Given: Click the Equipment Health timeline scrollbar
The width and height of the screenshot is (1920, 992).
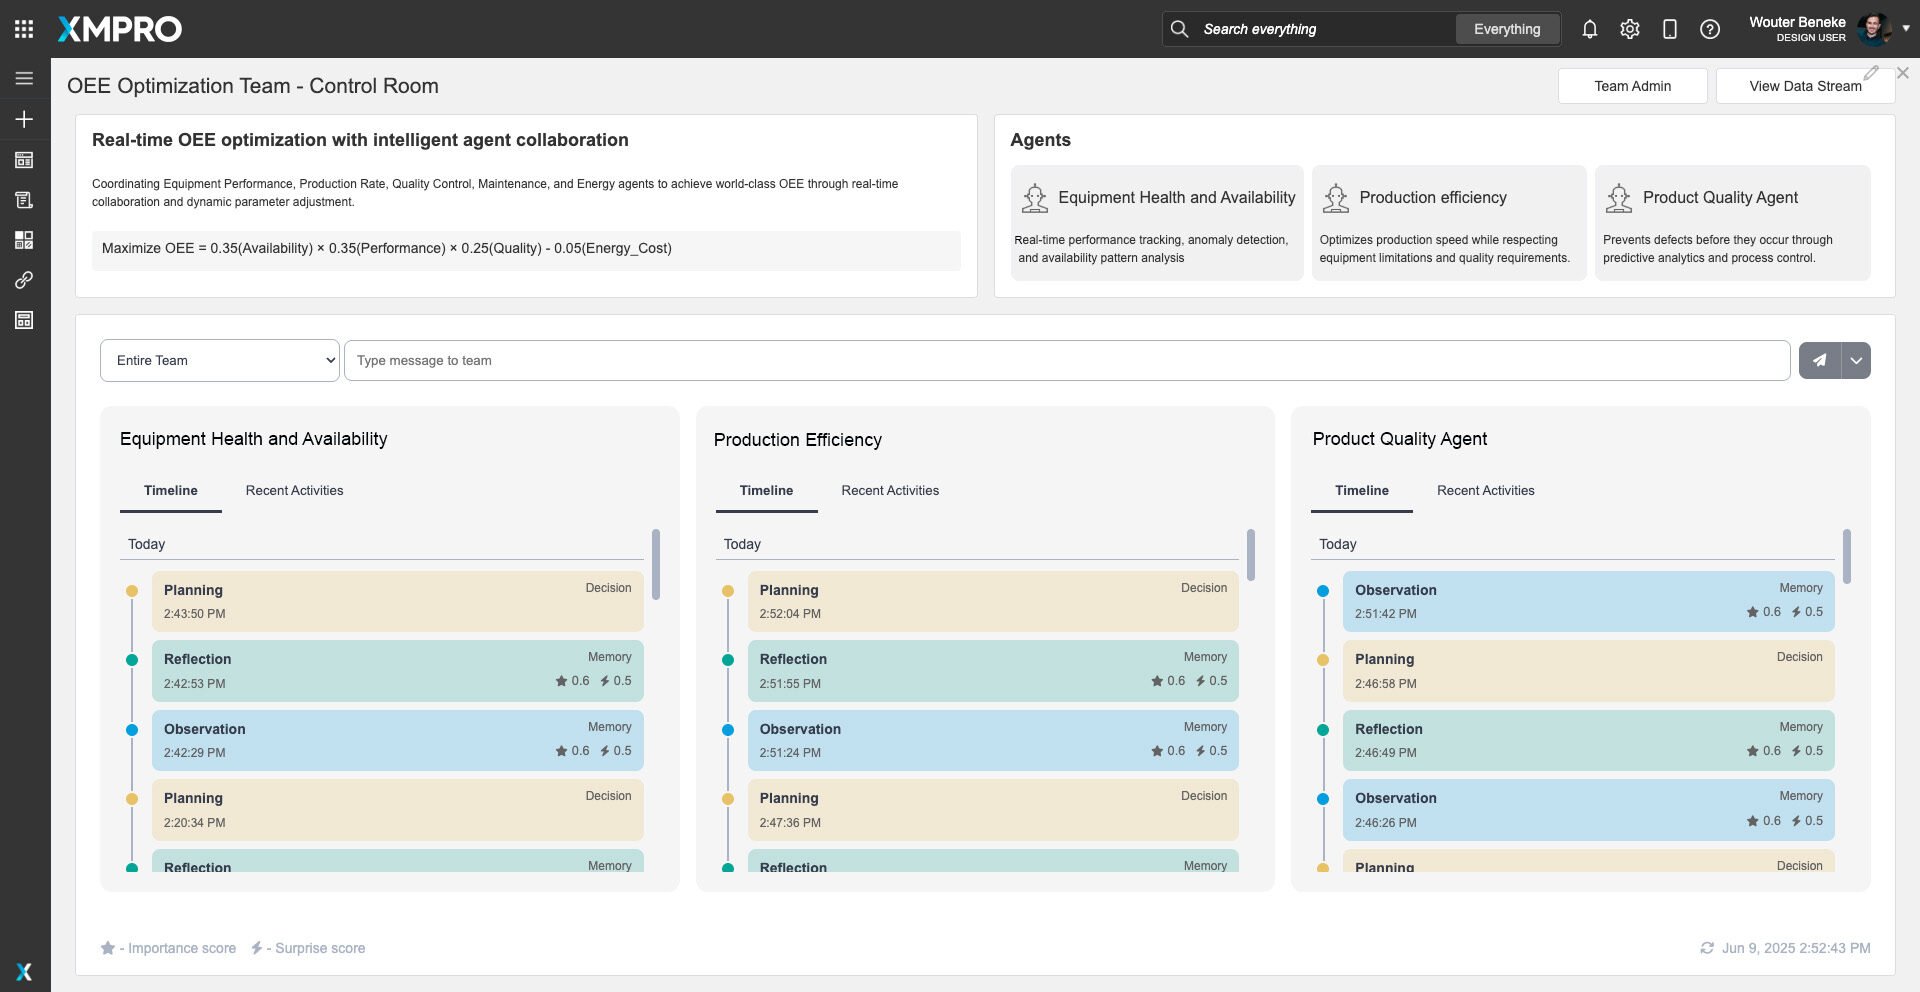Looking at the screenshot, I should [x=656, y=564].
